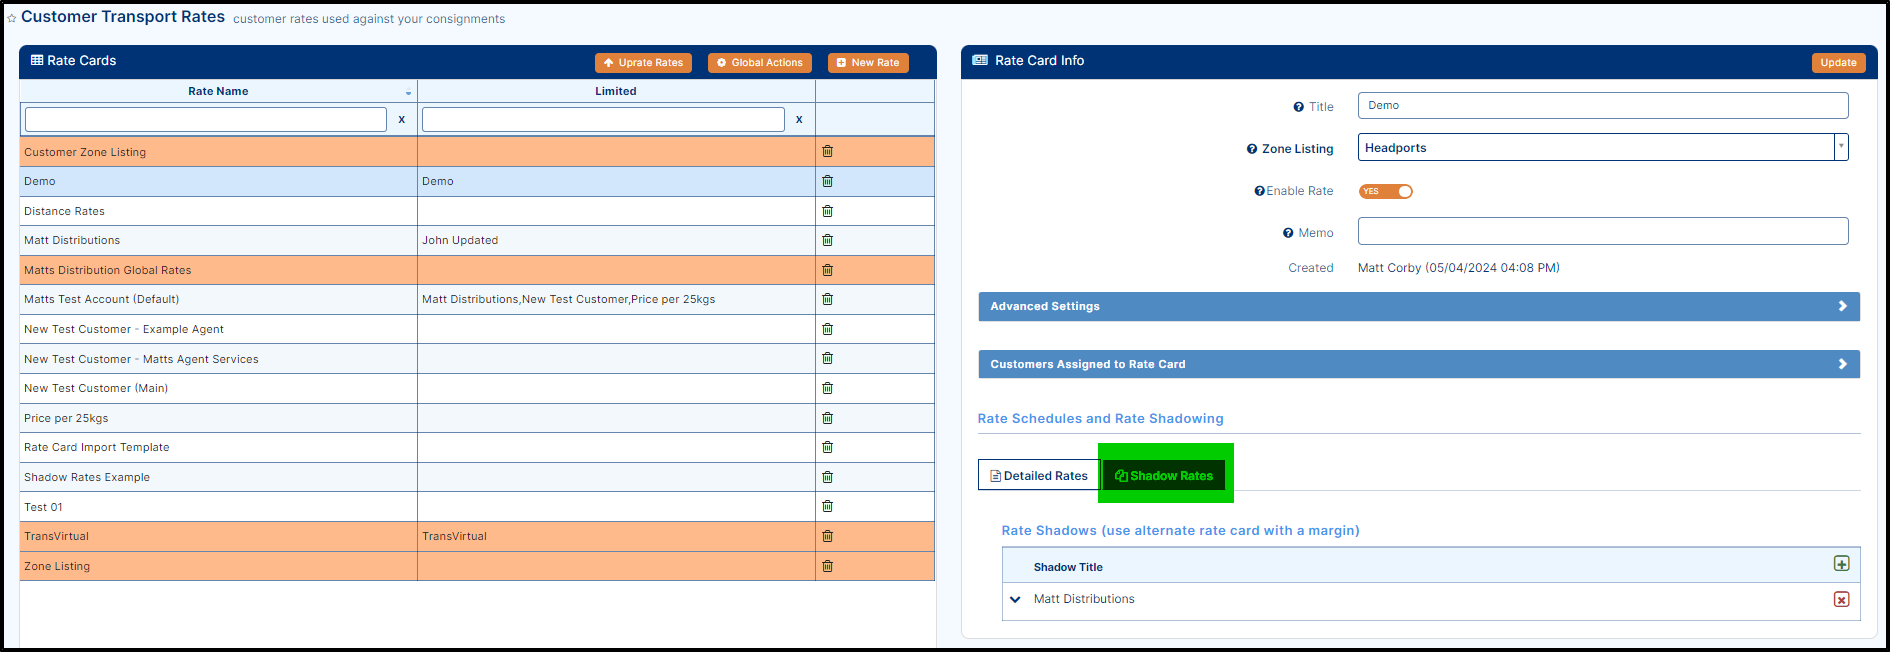Viewport: 1890px width, 652px height.
Task: Switch to the Detailed Rates tab
Action: 1038,476
